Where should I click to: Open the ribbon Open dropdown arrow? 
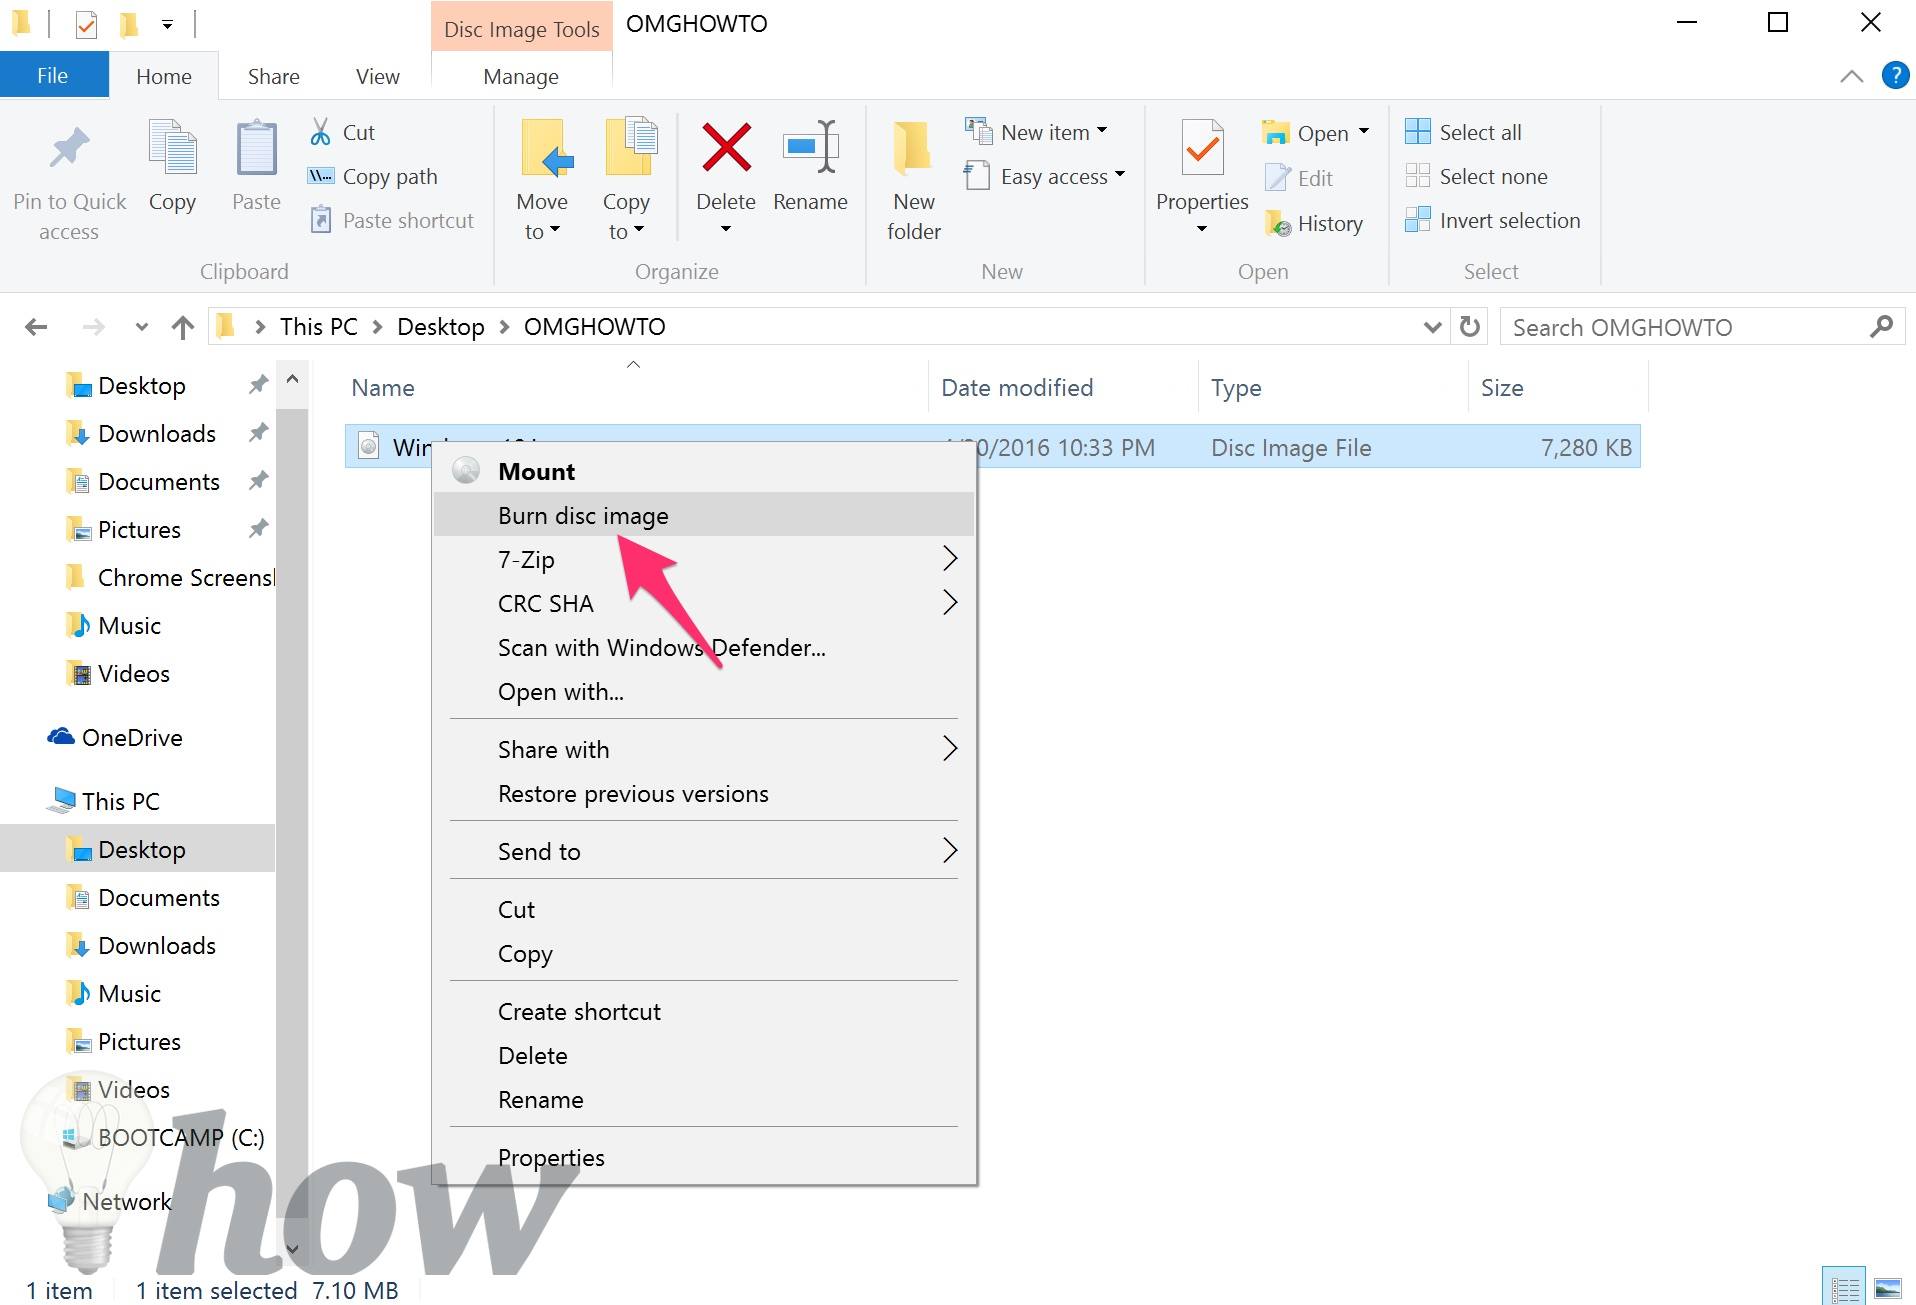(1364, 132)
